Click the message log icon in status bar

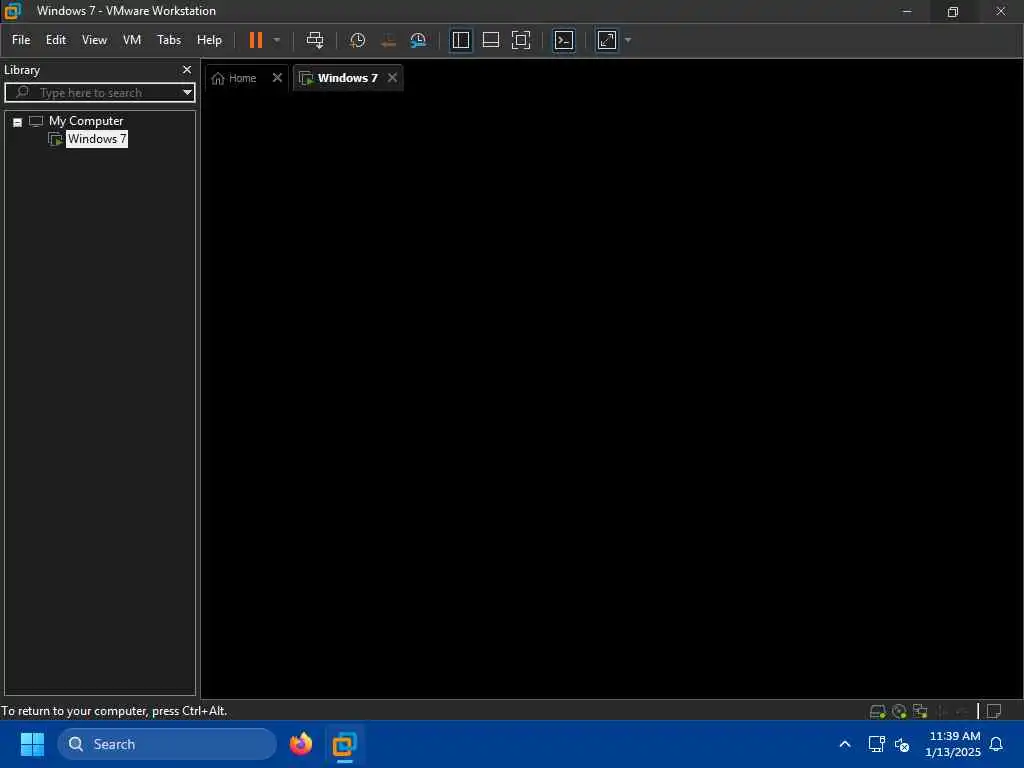(994, 711)
